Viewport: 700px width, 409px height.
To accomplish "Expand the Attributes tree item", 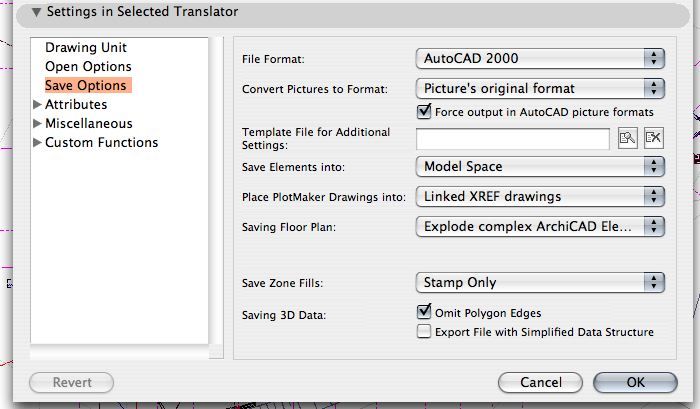I will click(x=38, y=105).
